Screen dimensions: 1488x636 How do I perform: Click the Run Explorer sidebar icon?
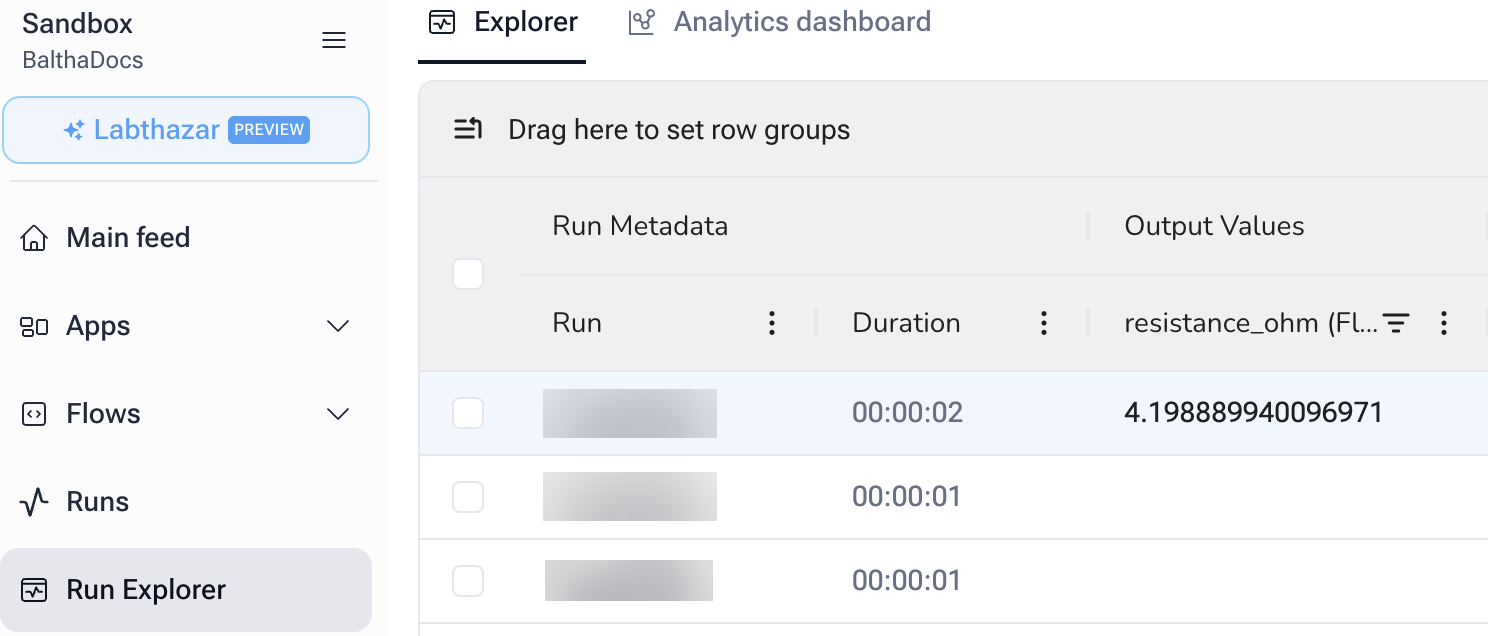coord(34,590)
